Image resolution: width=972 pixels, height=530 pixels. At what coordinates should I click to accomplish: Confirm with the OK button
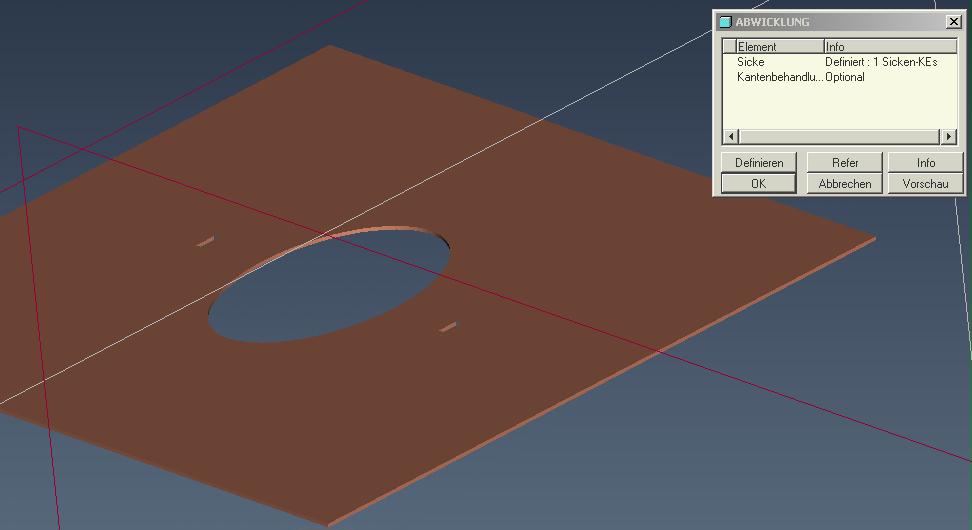759,183
